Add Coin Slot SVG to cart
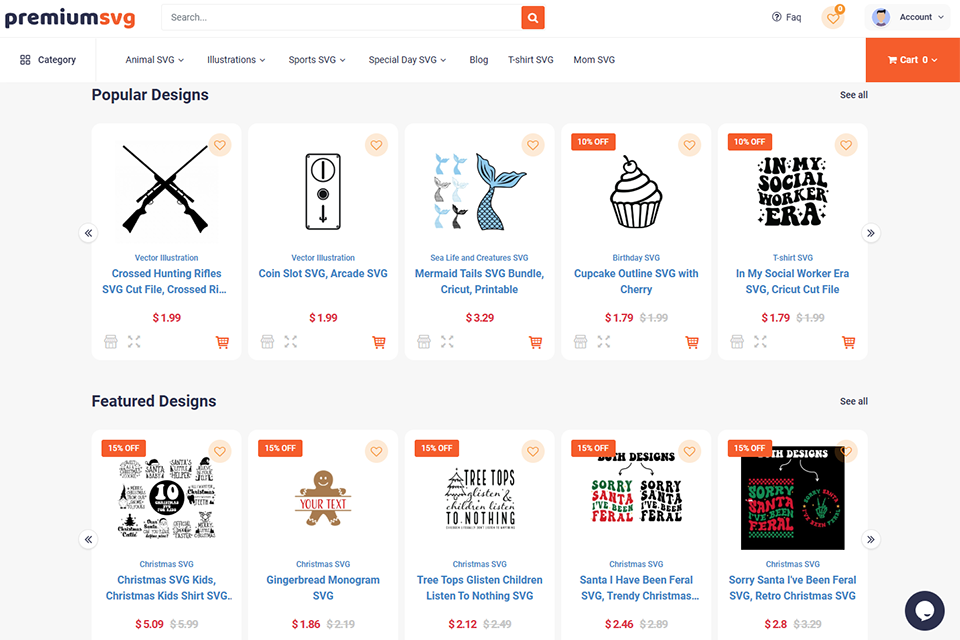The height and width of the screenshot is (640, 960). click(379, 342)
